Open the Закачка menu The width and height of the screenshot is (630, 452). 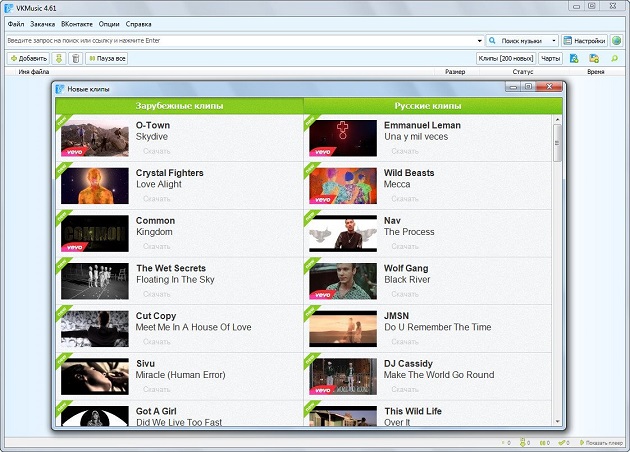(42, 24)
